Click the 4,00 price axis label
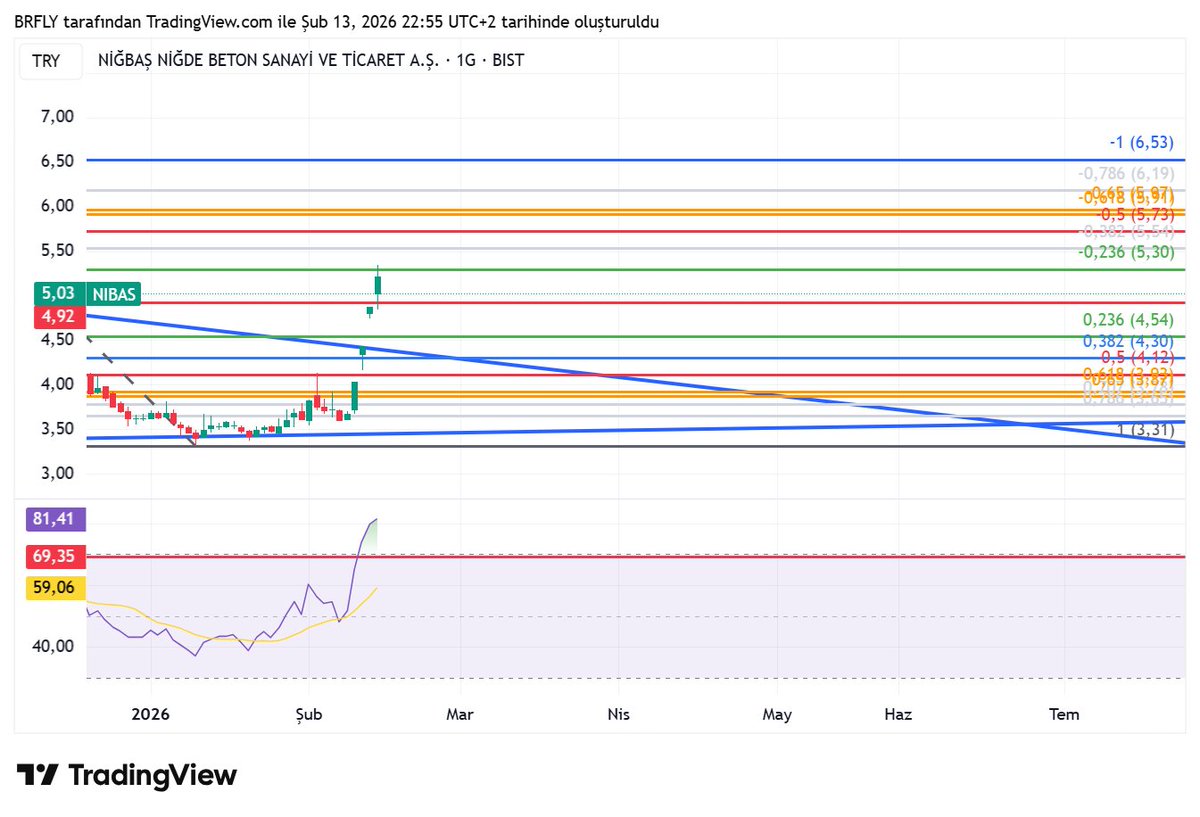This screenshot has height=817, width=1200. click(57, 384)
